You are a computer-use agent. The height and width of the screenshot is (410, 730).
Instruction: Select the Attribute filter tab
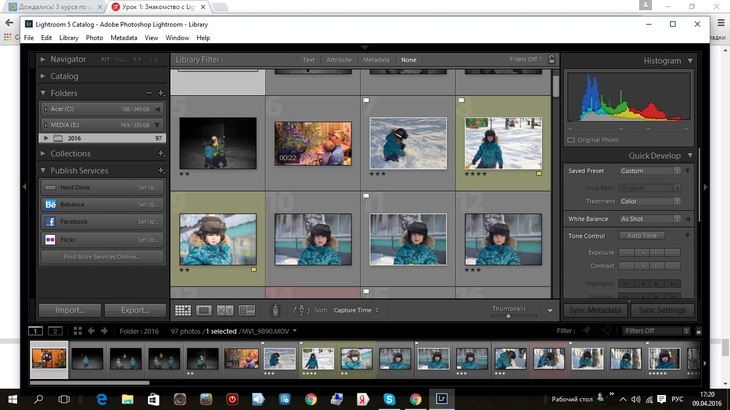tap(341, 60)
